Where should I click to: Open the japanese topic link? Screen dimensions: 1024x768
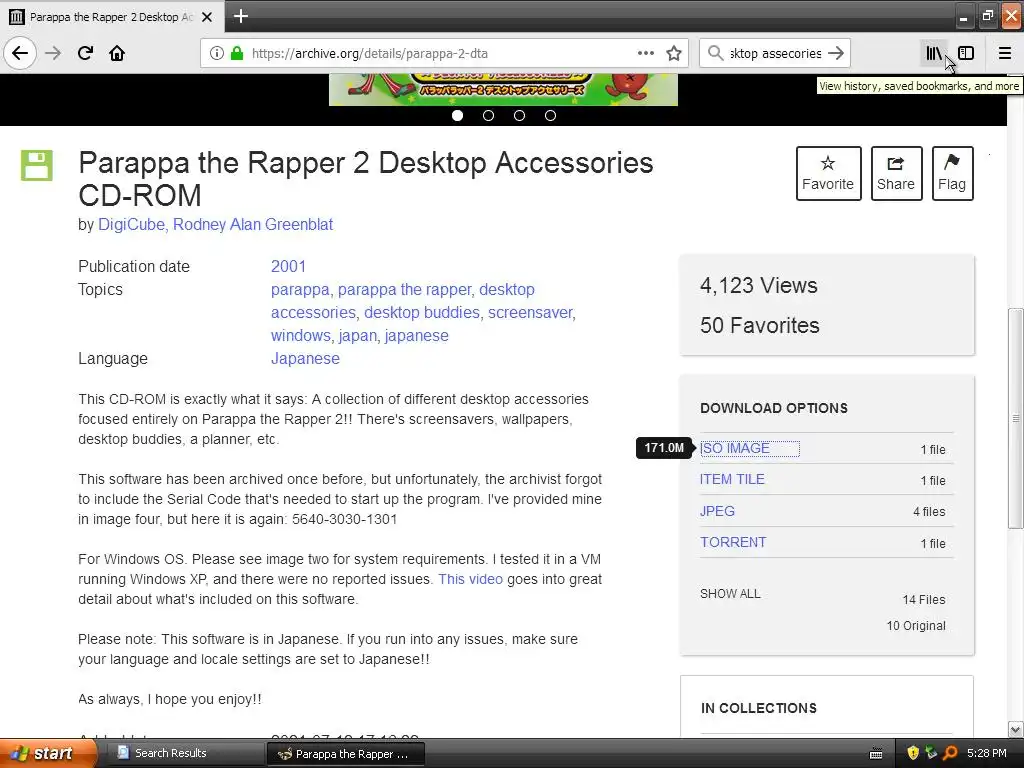pos(417,336)
